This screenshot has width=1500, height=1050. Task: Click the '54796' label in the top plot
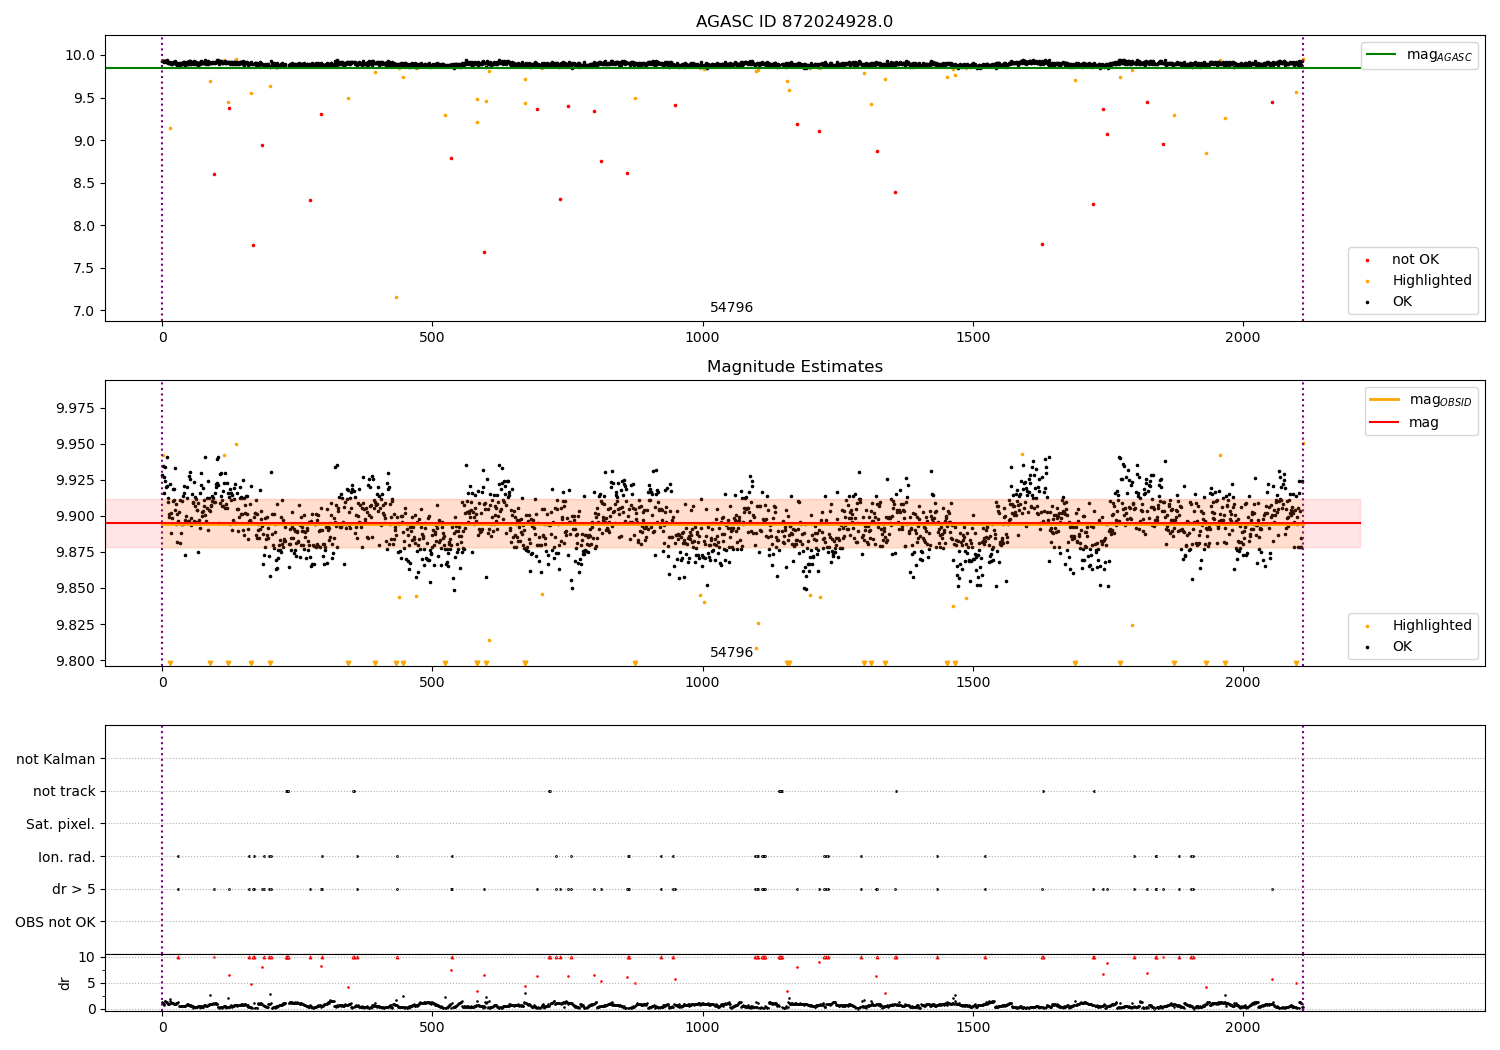coord(732,308)
